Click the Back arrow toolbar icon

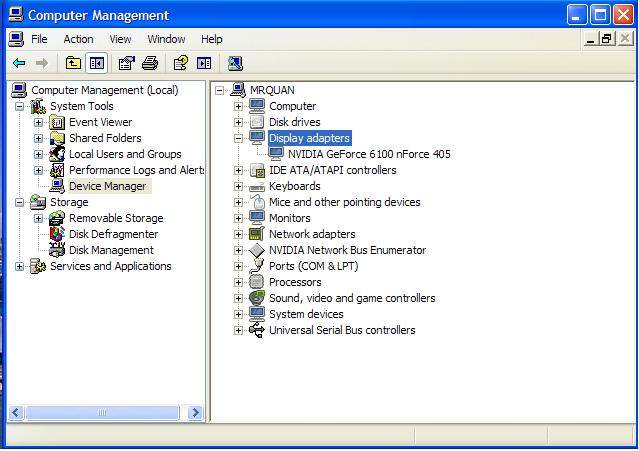[19, 63]
